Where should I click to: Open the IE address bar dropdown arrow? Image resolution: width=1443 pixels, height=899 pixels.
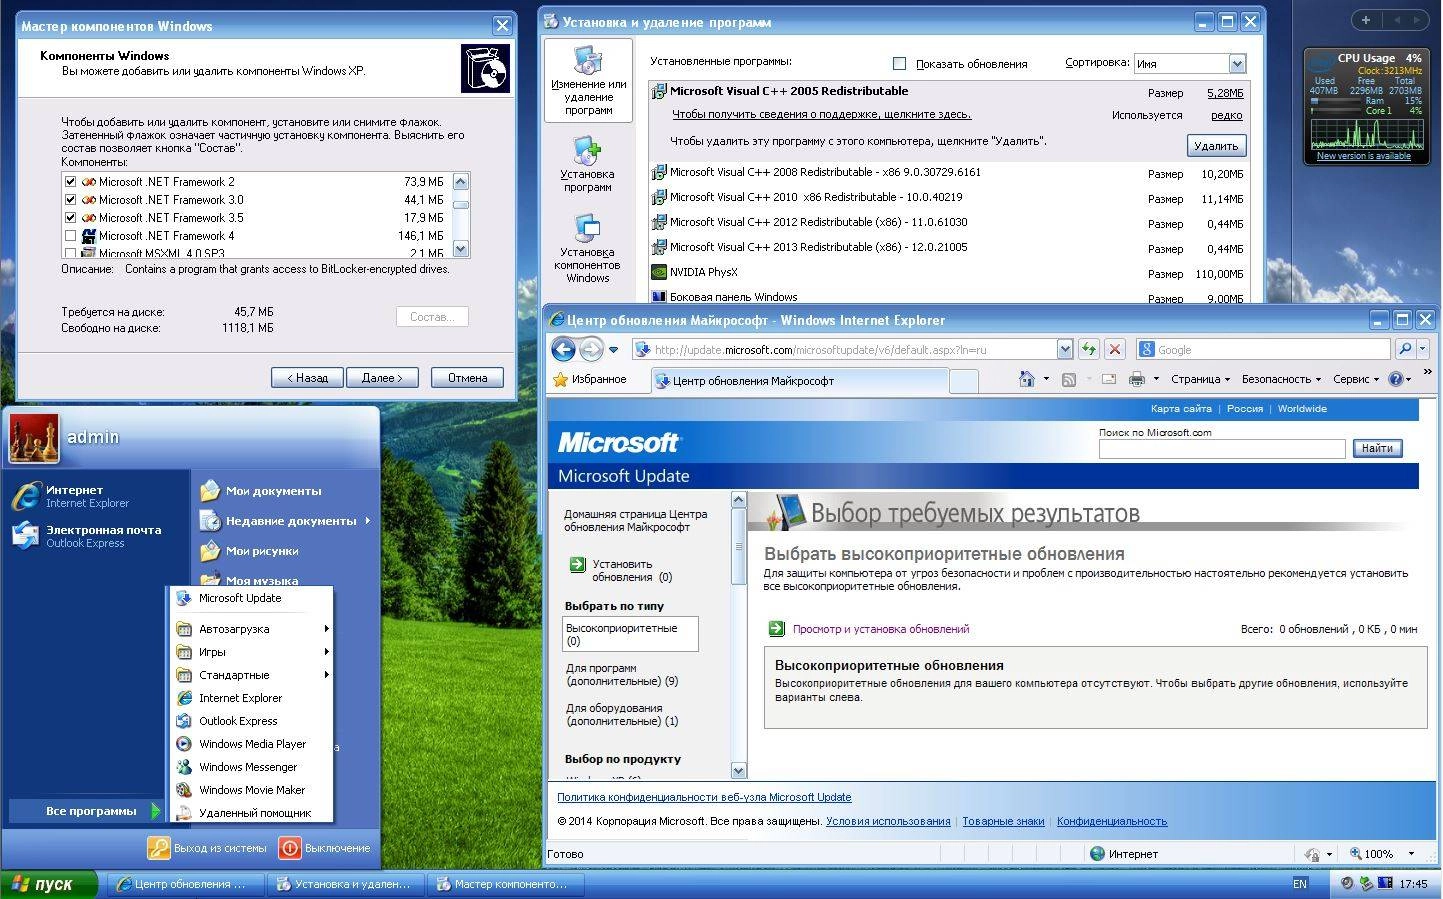tap(1064, 349)
